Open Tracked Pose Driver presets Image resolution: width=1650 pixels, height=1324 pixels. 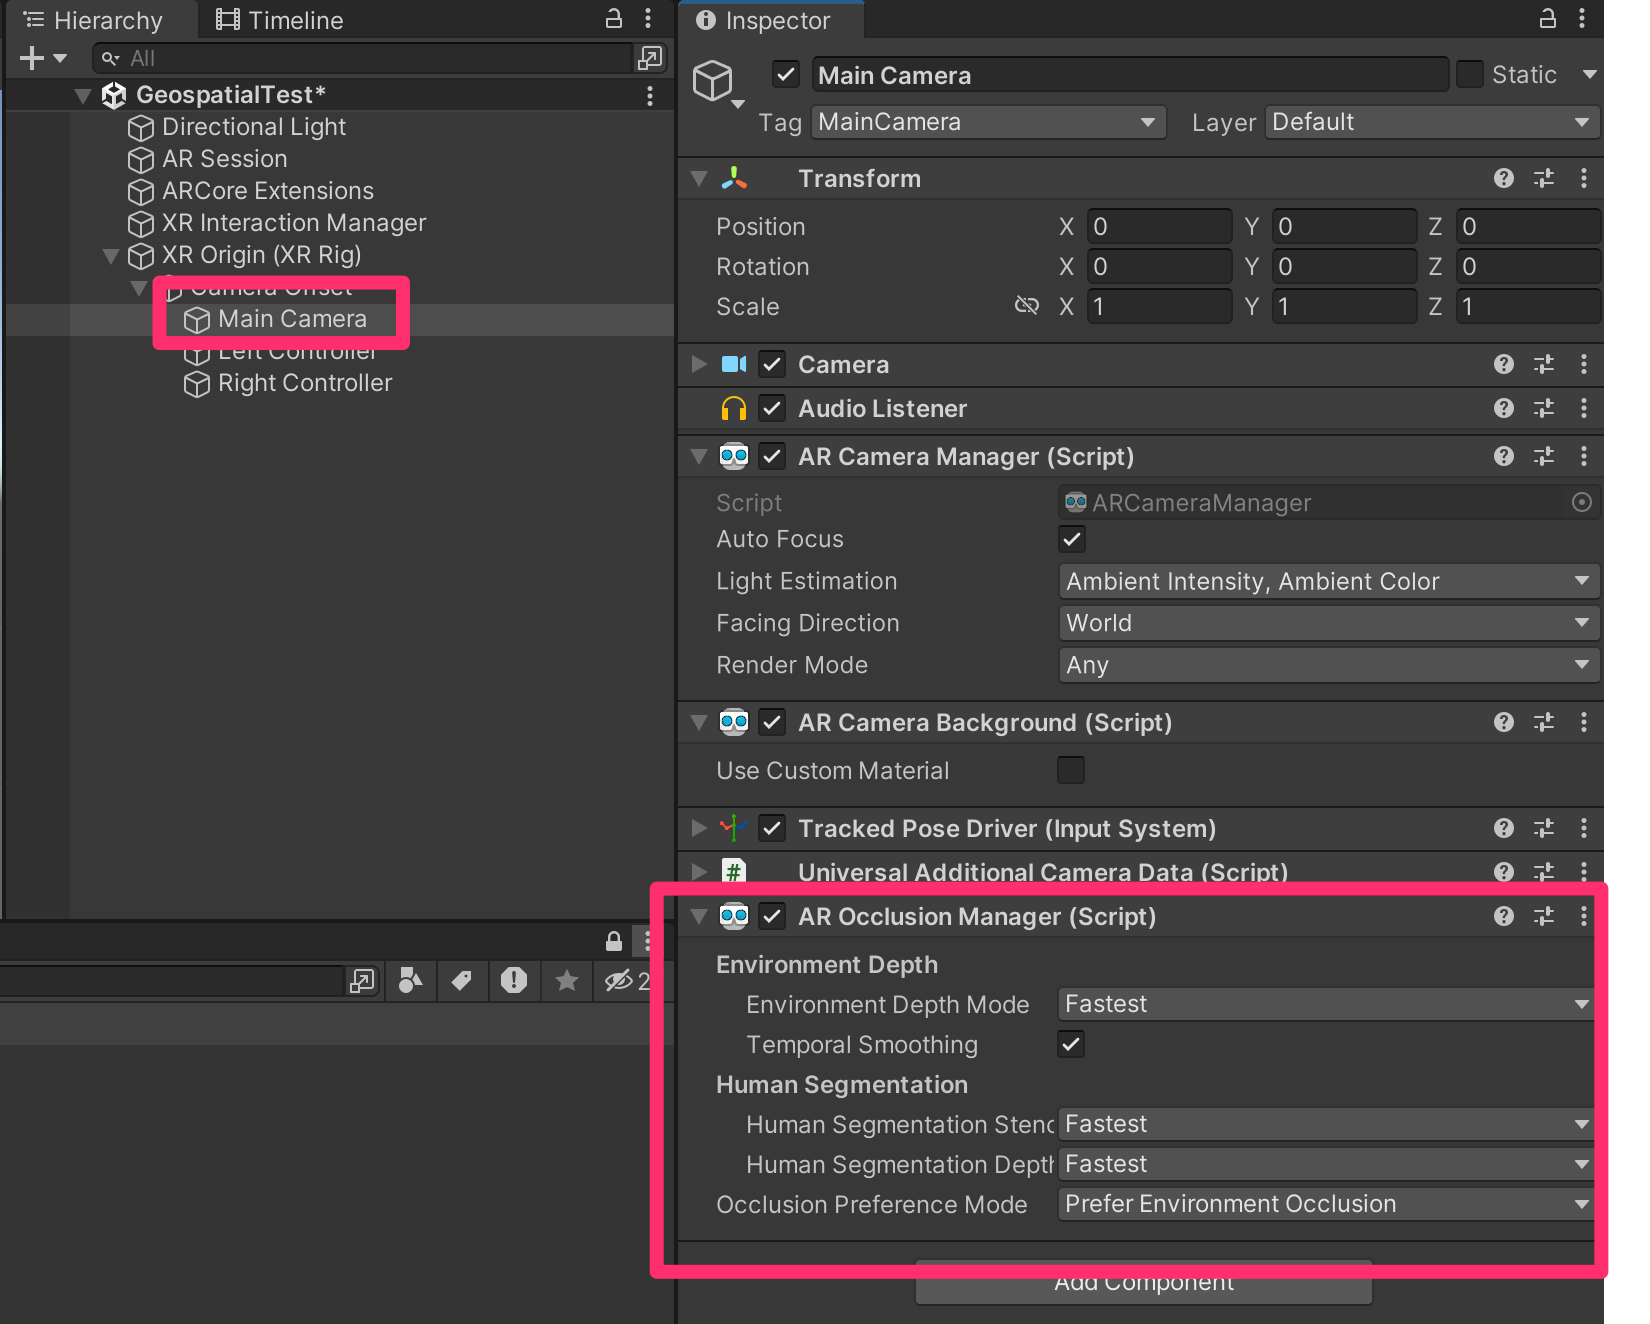(x=1544, y=828)
